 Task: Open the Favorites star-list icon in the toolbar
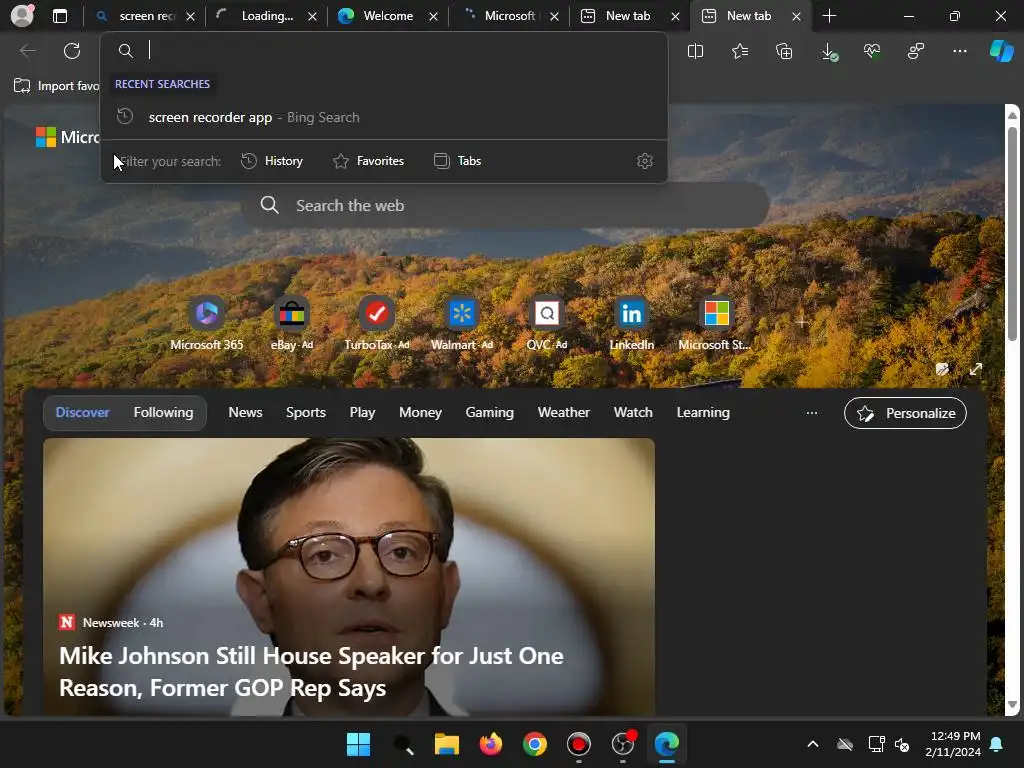click(x=740, y=51)
